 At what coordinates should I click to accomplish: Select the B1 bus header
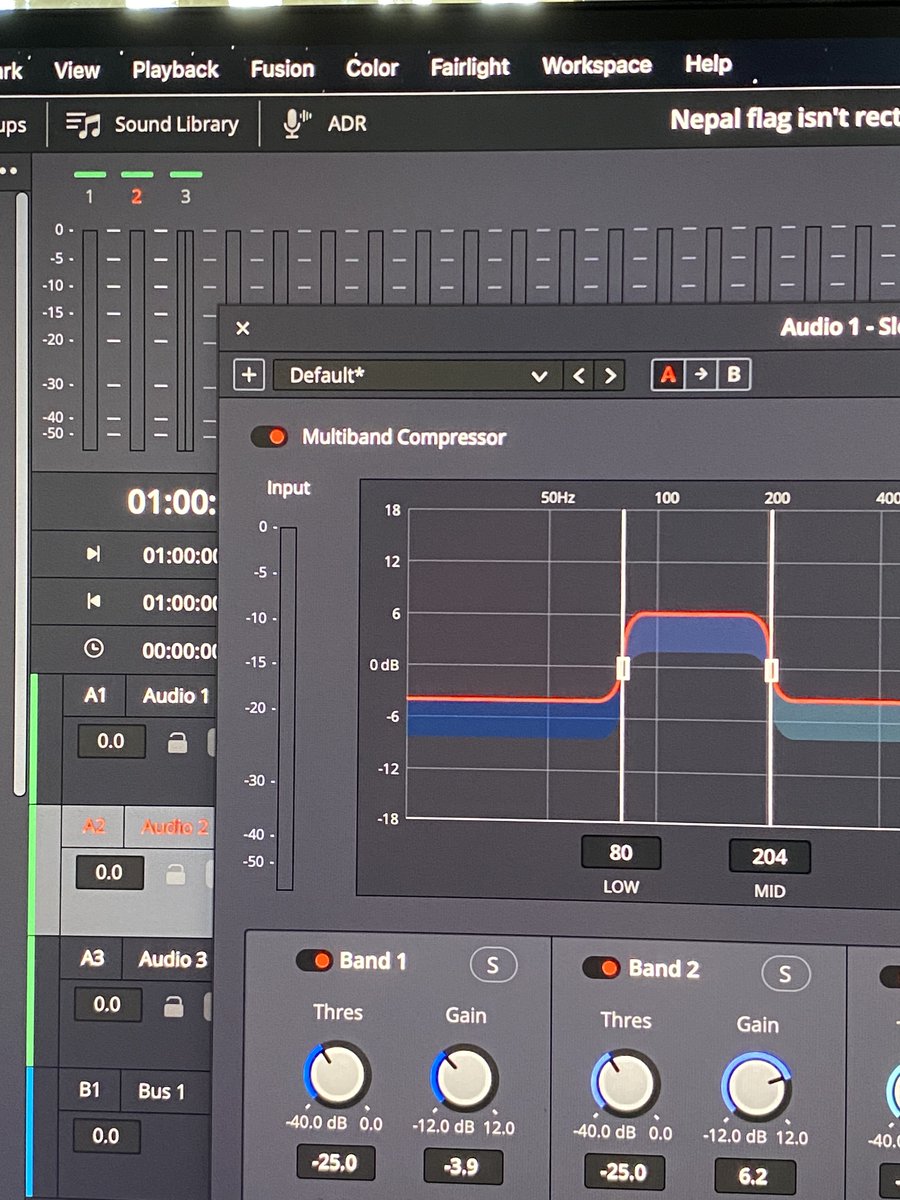pyautogui.click(x=90, y=1089)
